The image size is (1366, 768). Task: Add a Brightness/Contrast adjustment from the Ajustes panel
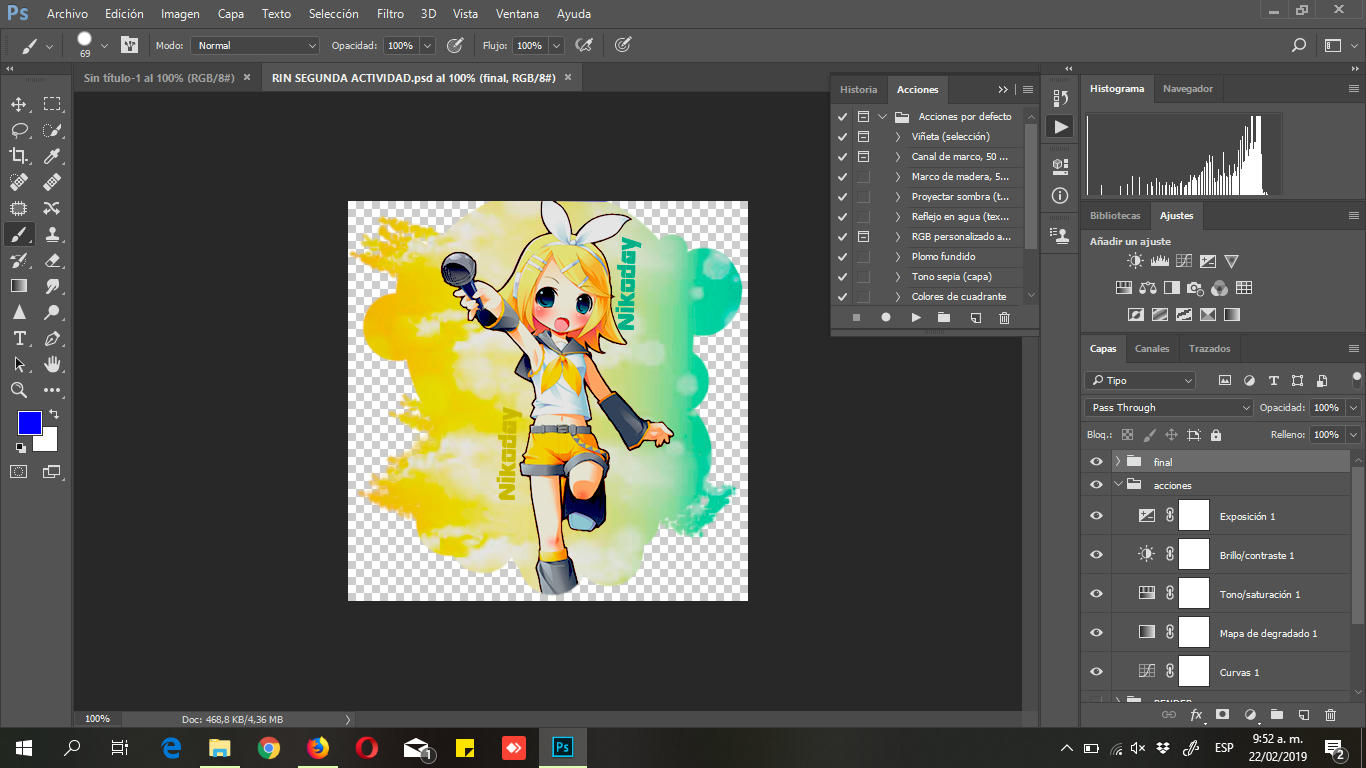(1135, 261)
